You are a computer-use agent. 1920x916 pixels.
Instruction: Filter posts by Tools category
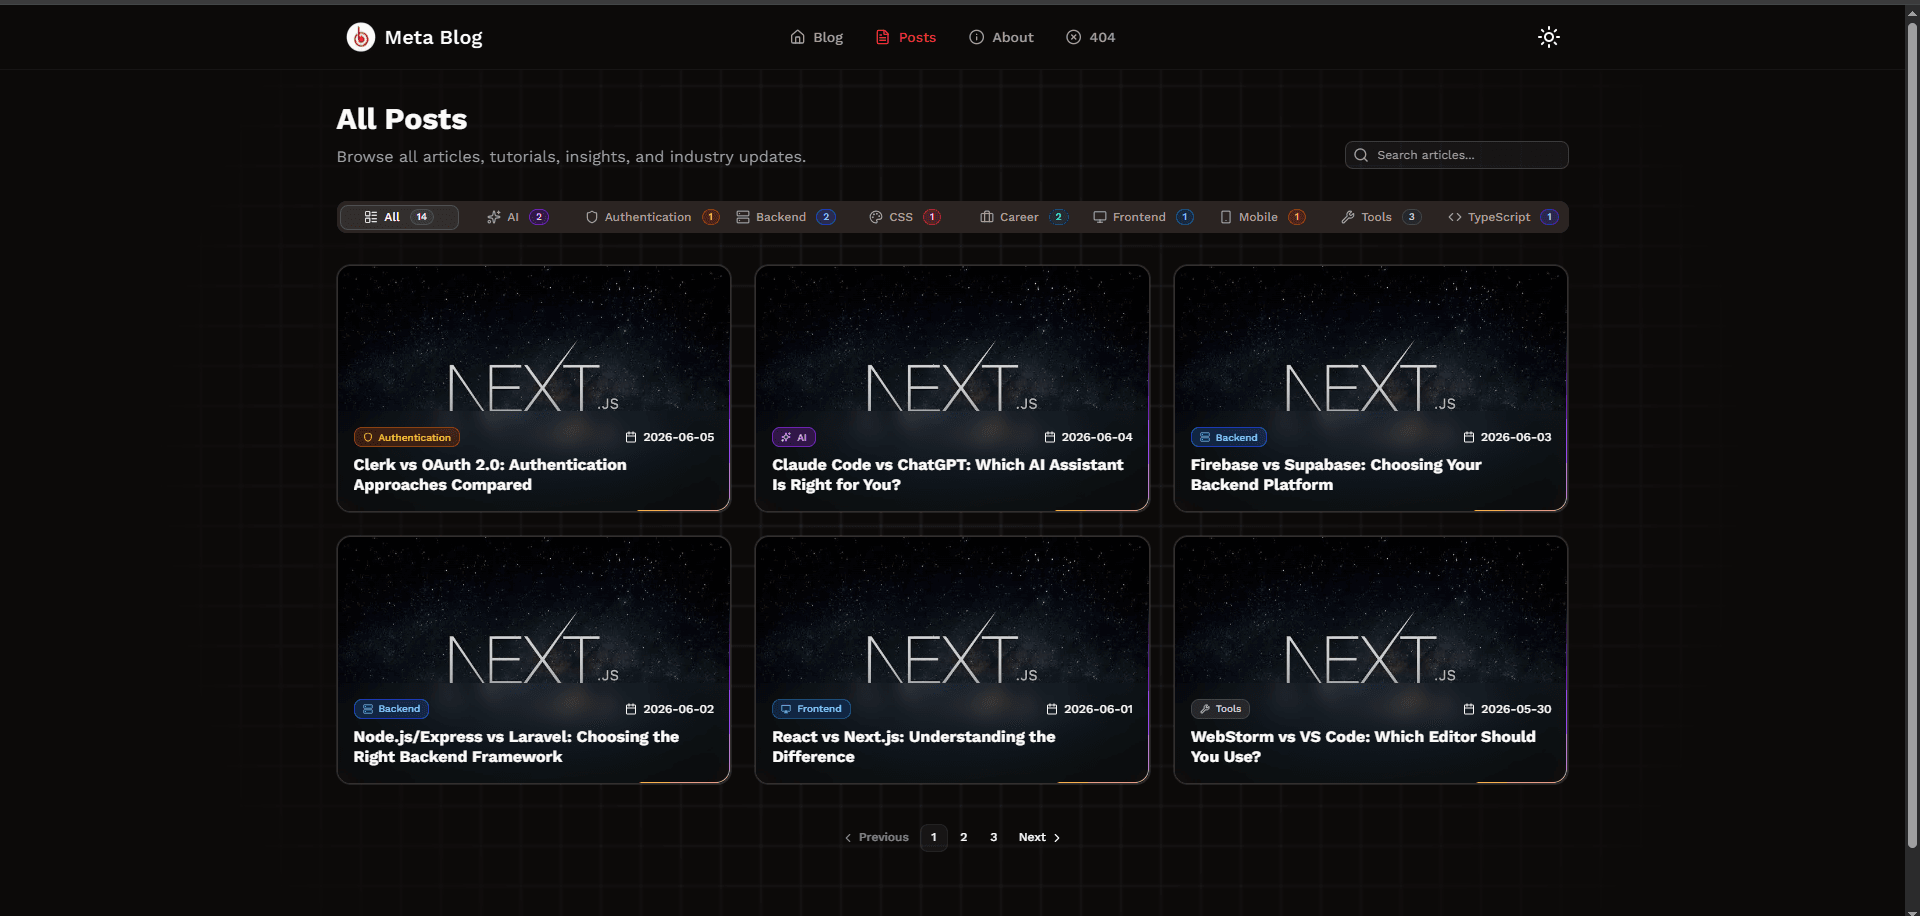click(1380, 217)
